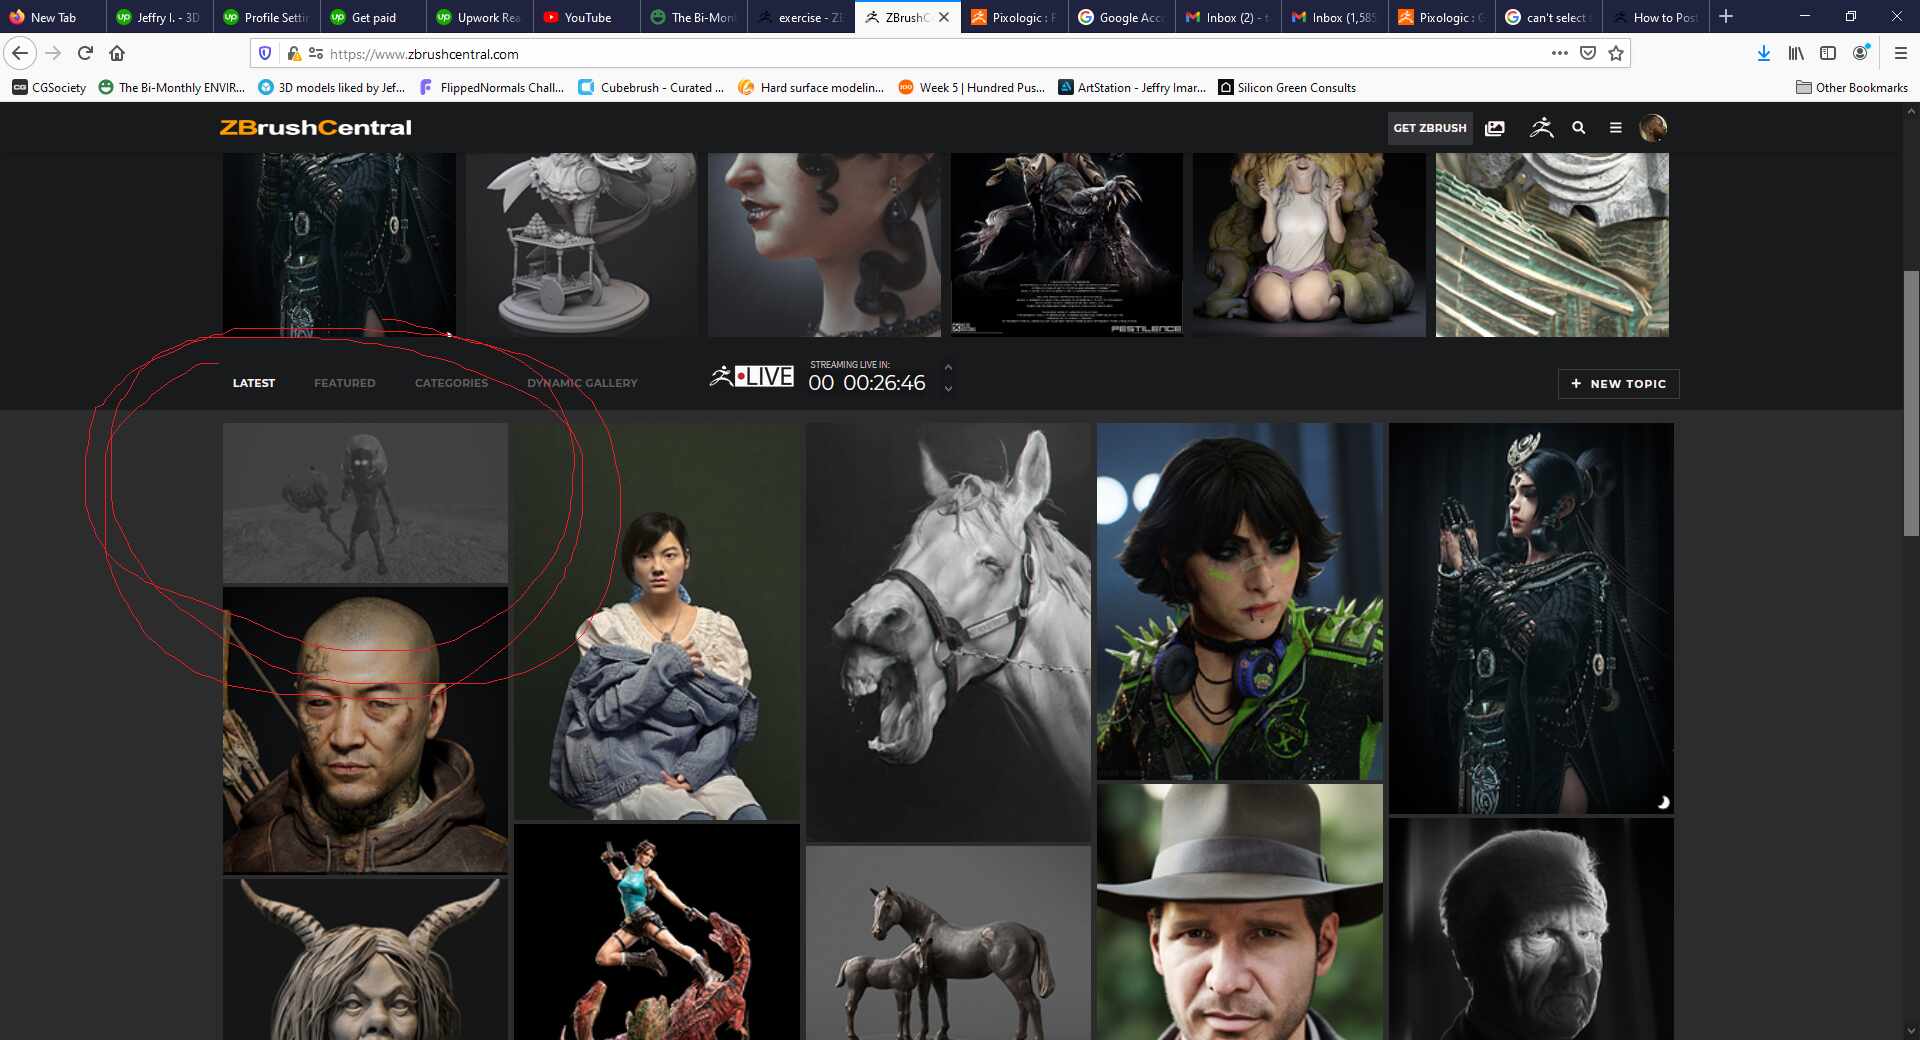Open The Bi-Monthly ENVIR... bookmark

[x=171, y=88]
